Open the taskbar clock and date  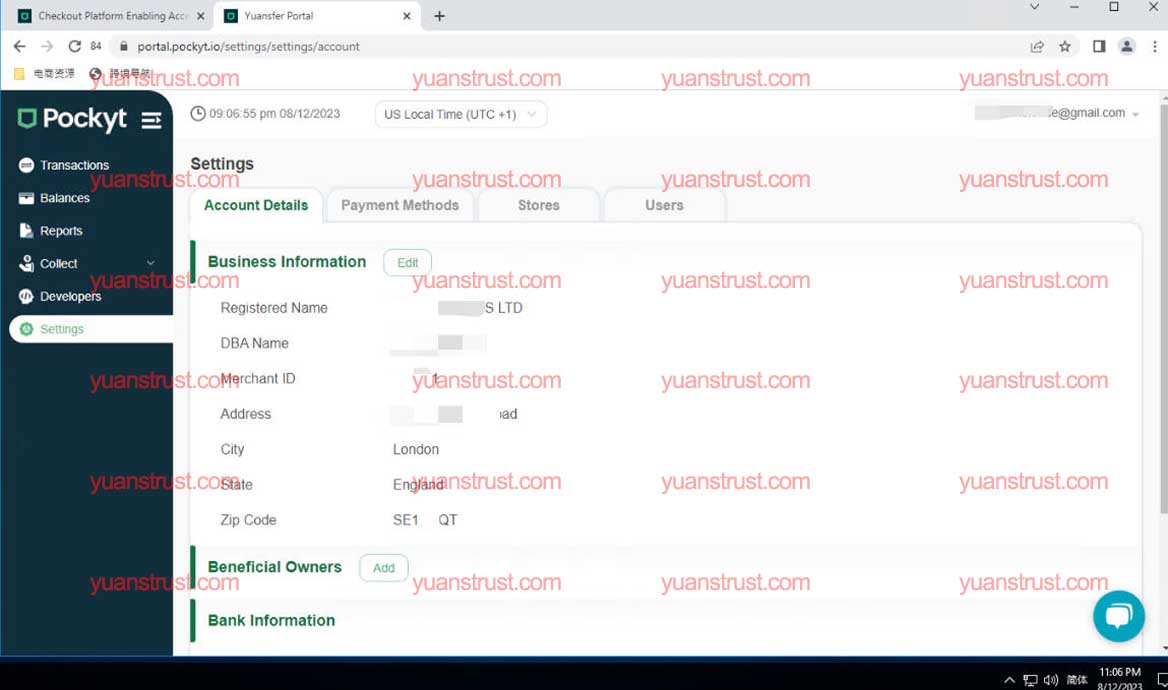pyautogui.click(x=1120, y=679)
